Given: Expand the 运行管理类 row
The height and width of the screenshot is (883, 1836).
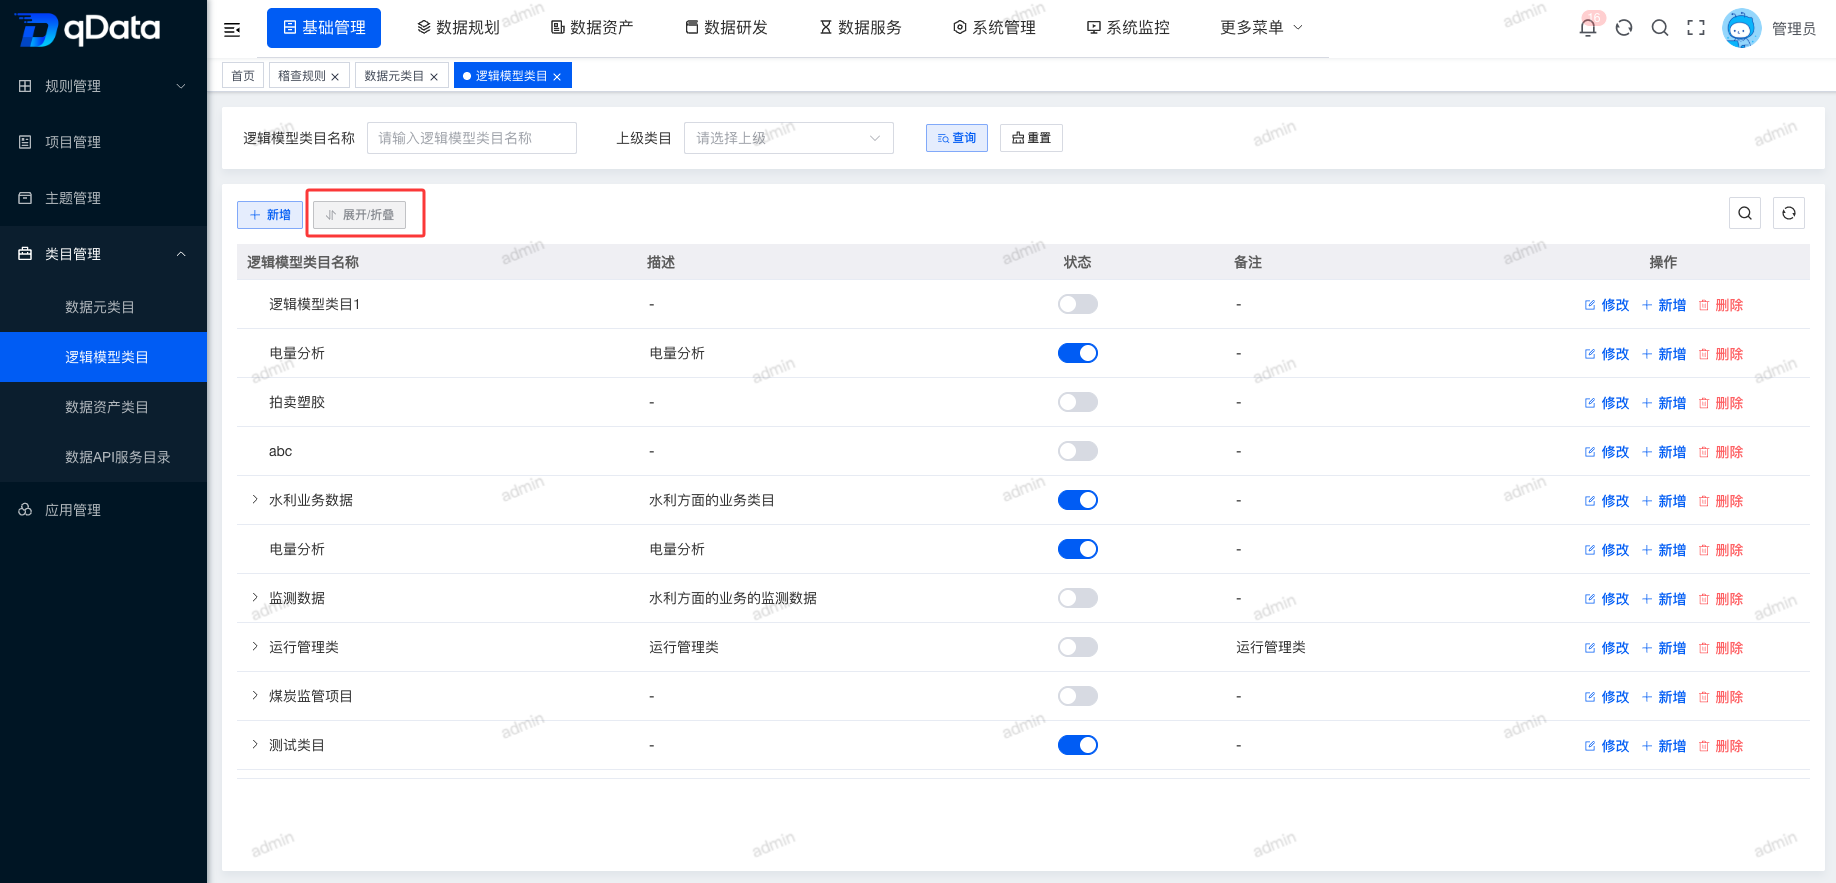Looking at the screenshot, I should [255, 647].
